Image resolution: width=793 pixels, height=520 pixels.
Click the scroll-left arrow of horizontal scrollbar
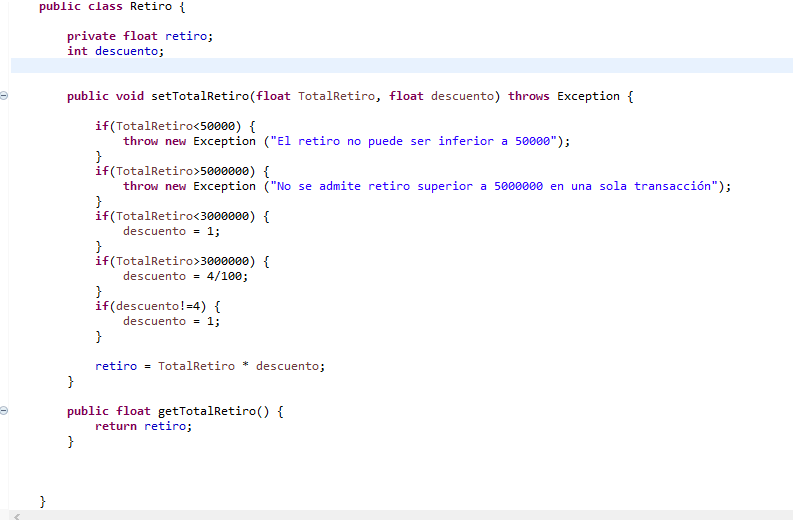click(17, 516)
